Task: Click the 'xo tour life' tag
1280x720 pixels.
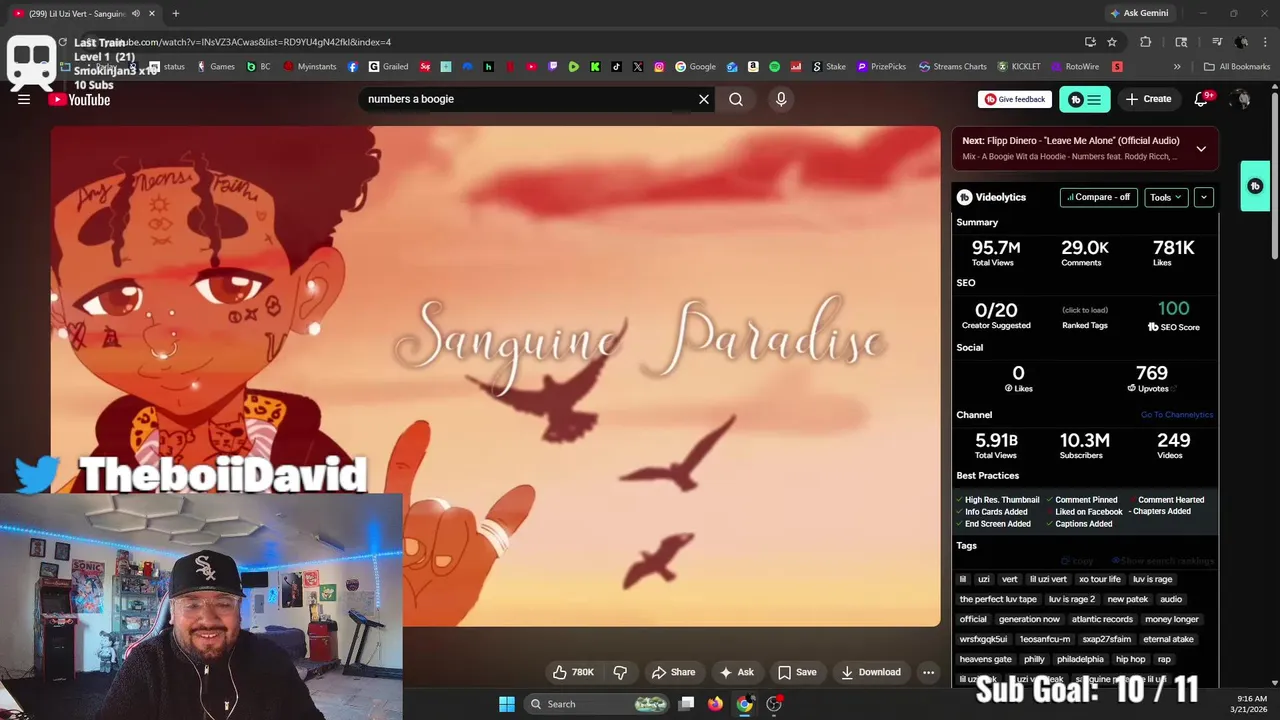Action: [x=1099, y=579]
